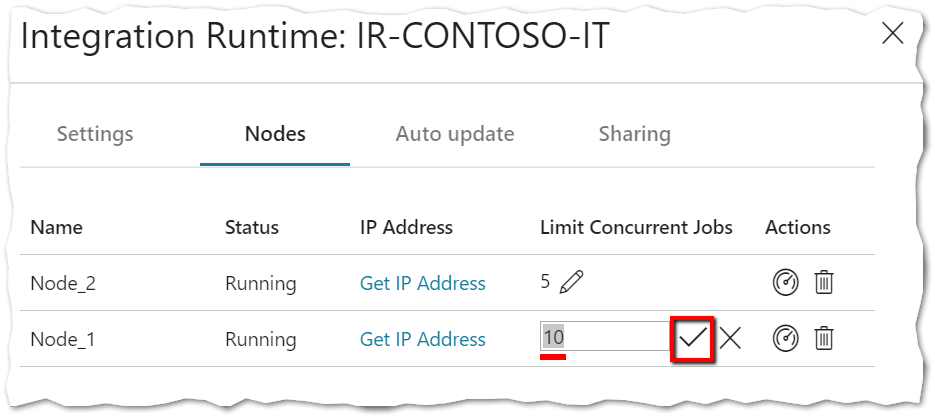
Task: Click the Name column header
Action: (57, 227)
